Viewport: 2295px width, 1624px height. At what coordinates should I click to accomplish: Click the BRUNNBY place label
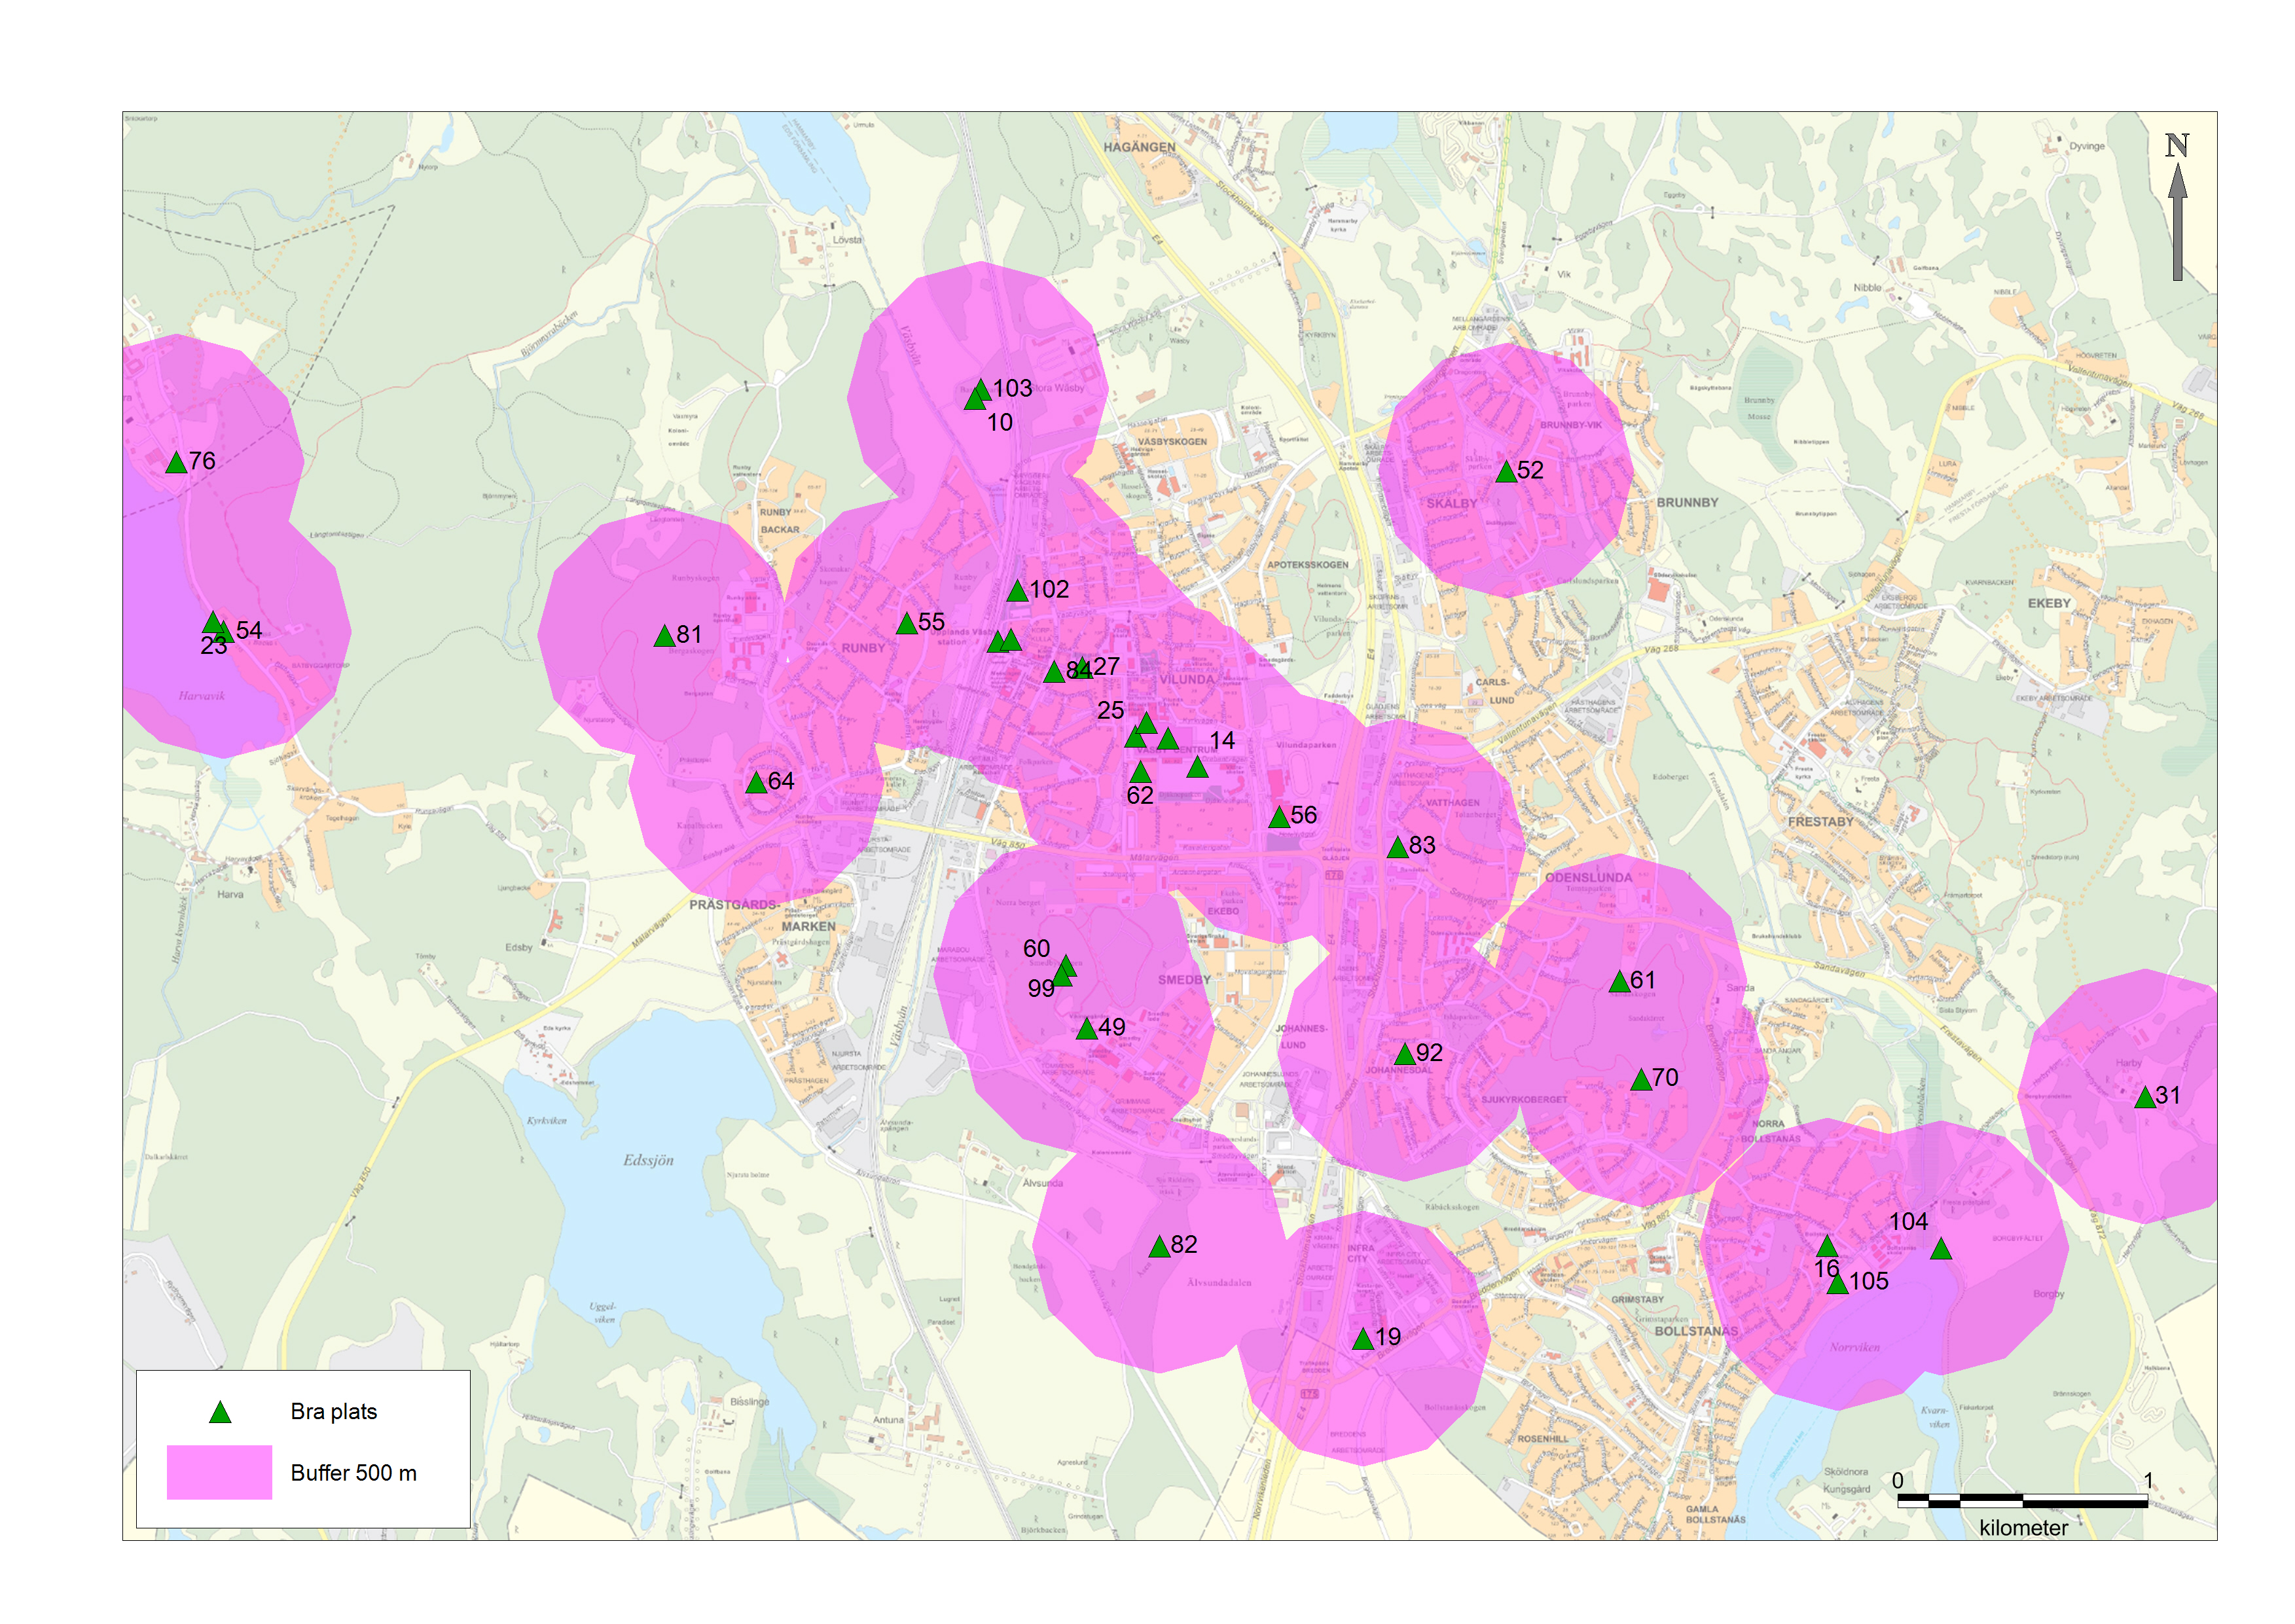[x=1687, y=503]
